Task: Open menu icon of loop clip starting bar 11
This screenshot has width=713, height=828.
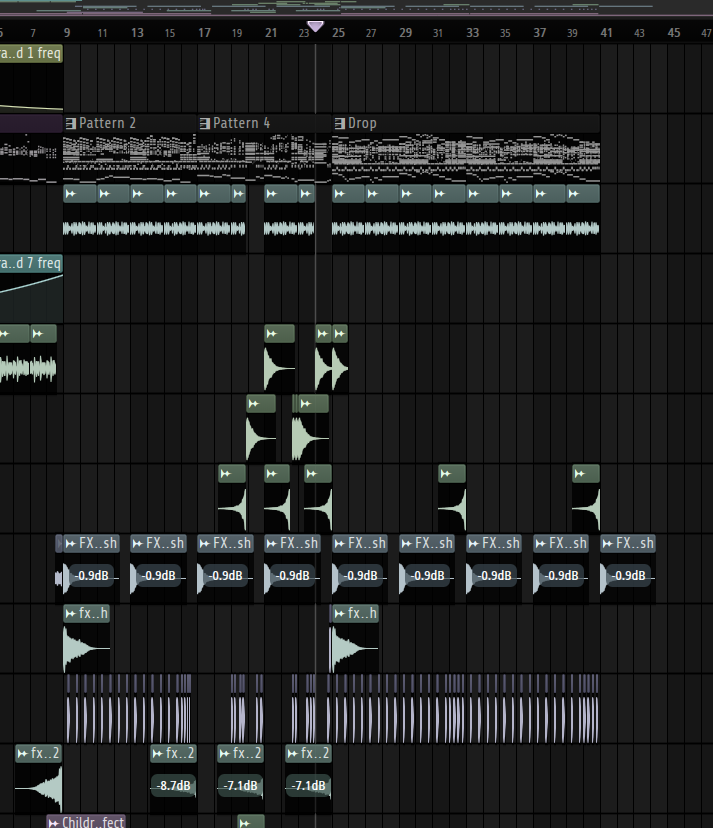Action: [105, 194]
